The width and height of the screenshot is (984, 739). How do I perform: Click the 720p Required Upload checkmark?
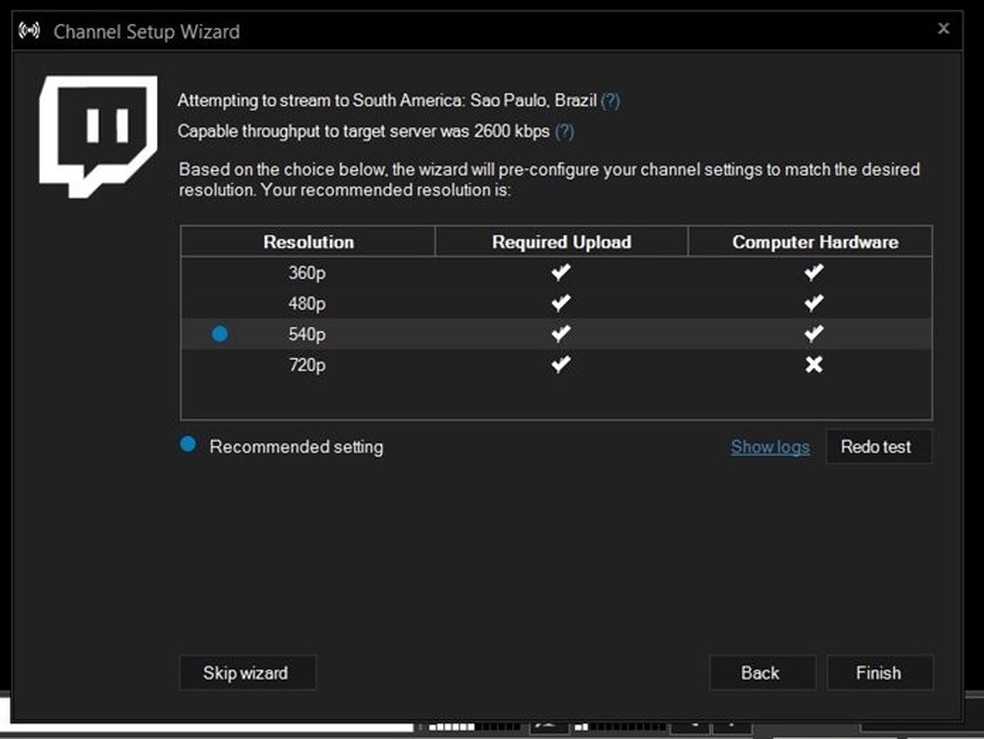point(561,364)
